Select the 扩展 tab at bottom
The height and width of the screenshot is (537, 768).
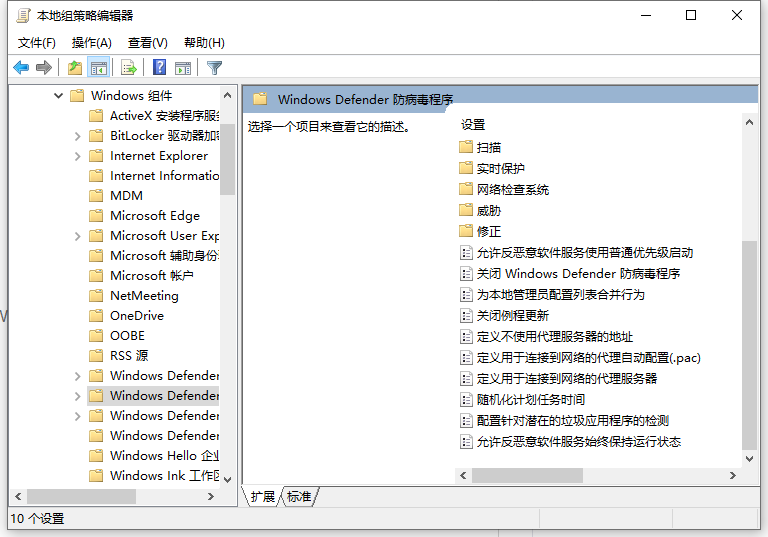click(263, 497)
